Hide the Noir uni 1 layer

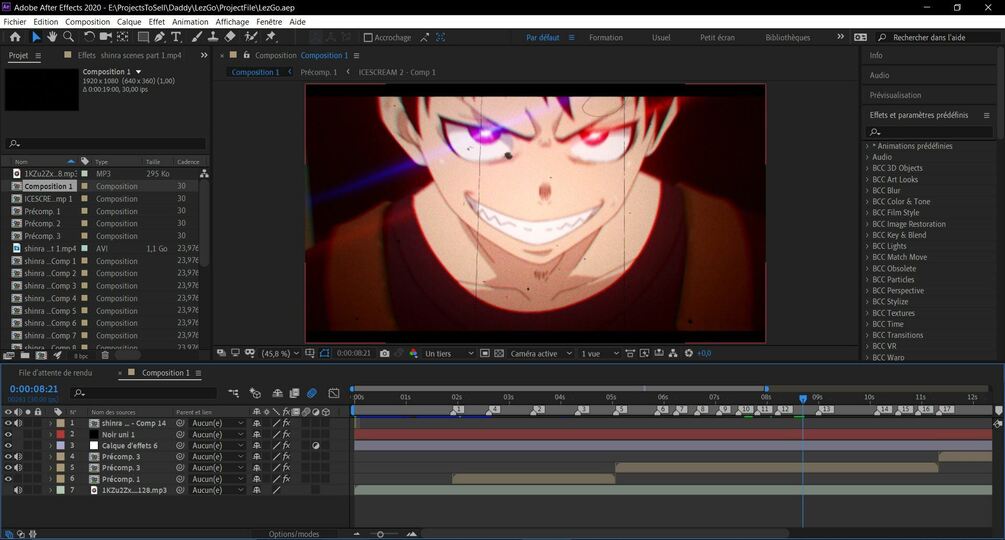[8, 434]
